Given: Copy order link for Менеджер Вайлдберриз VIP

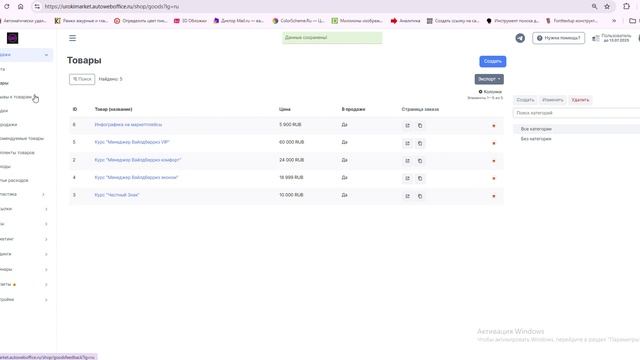Looking at the screenshot, I should click(x=420, y=143).
